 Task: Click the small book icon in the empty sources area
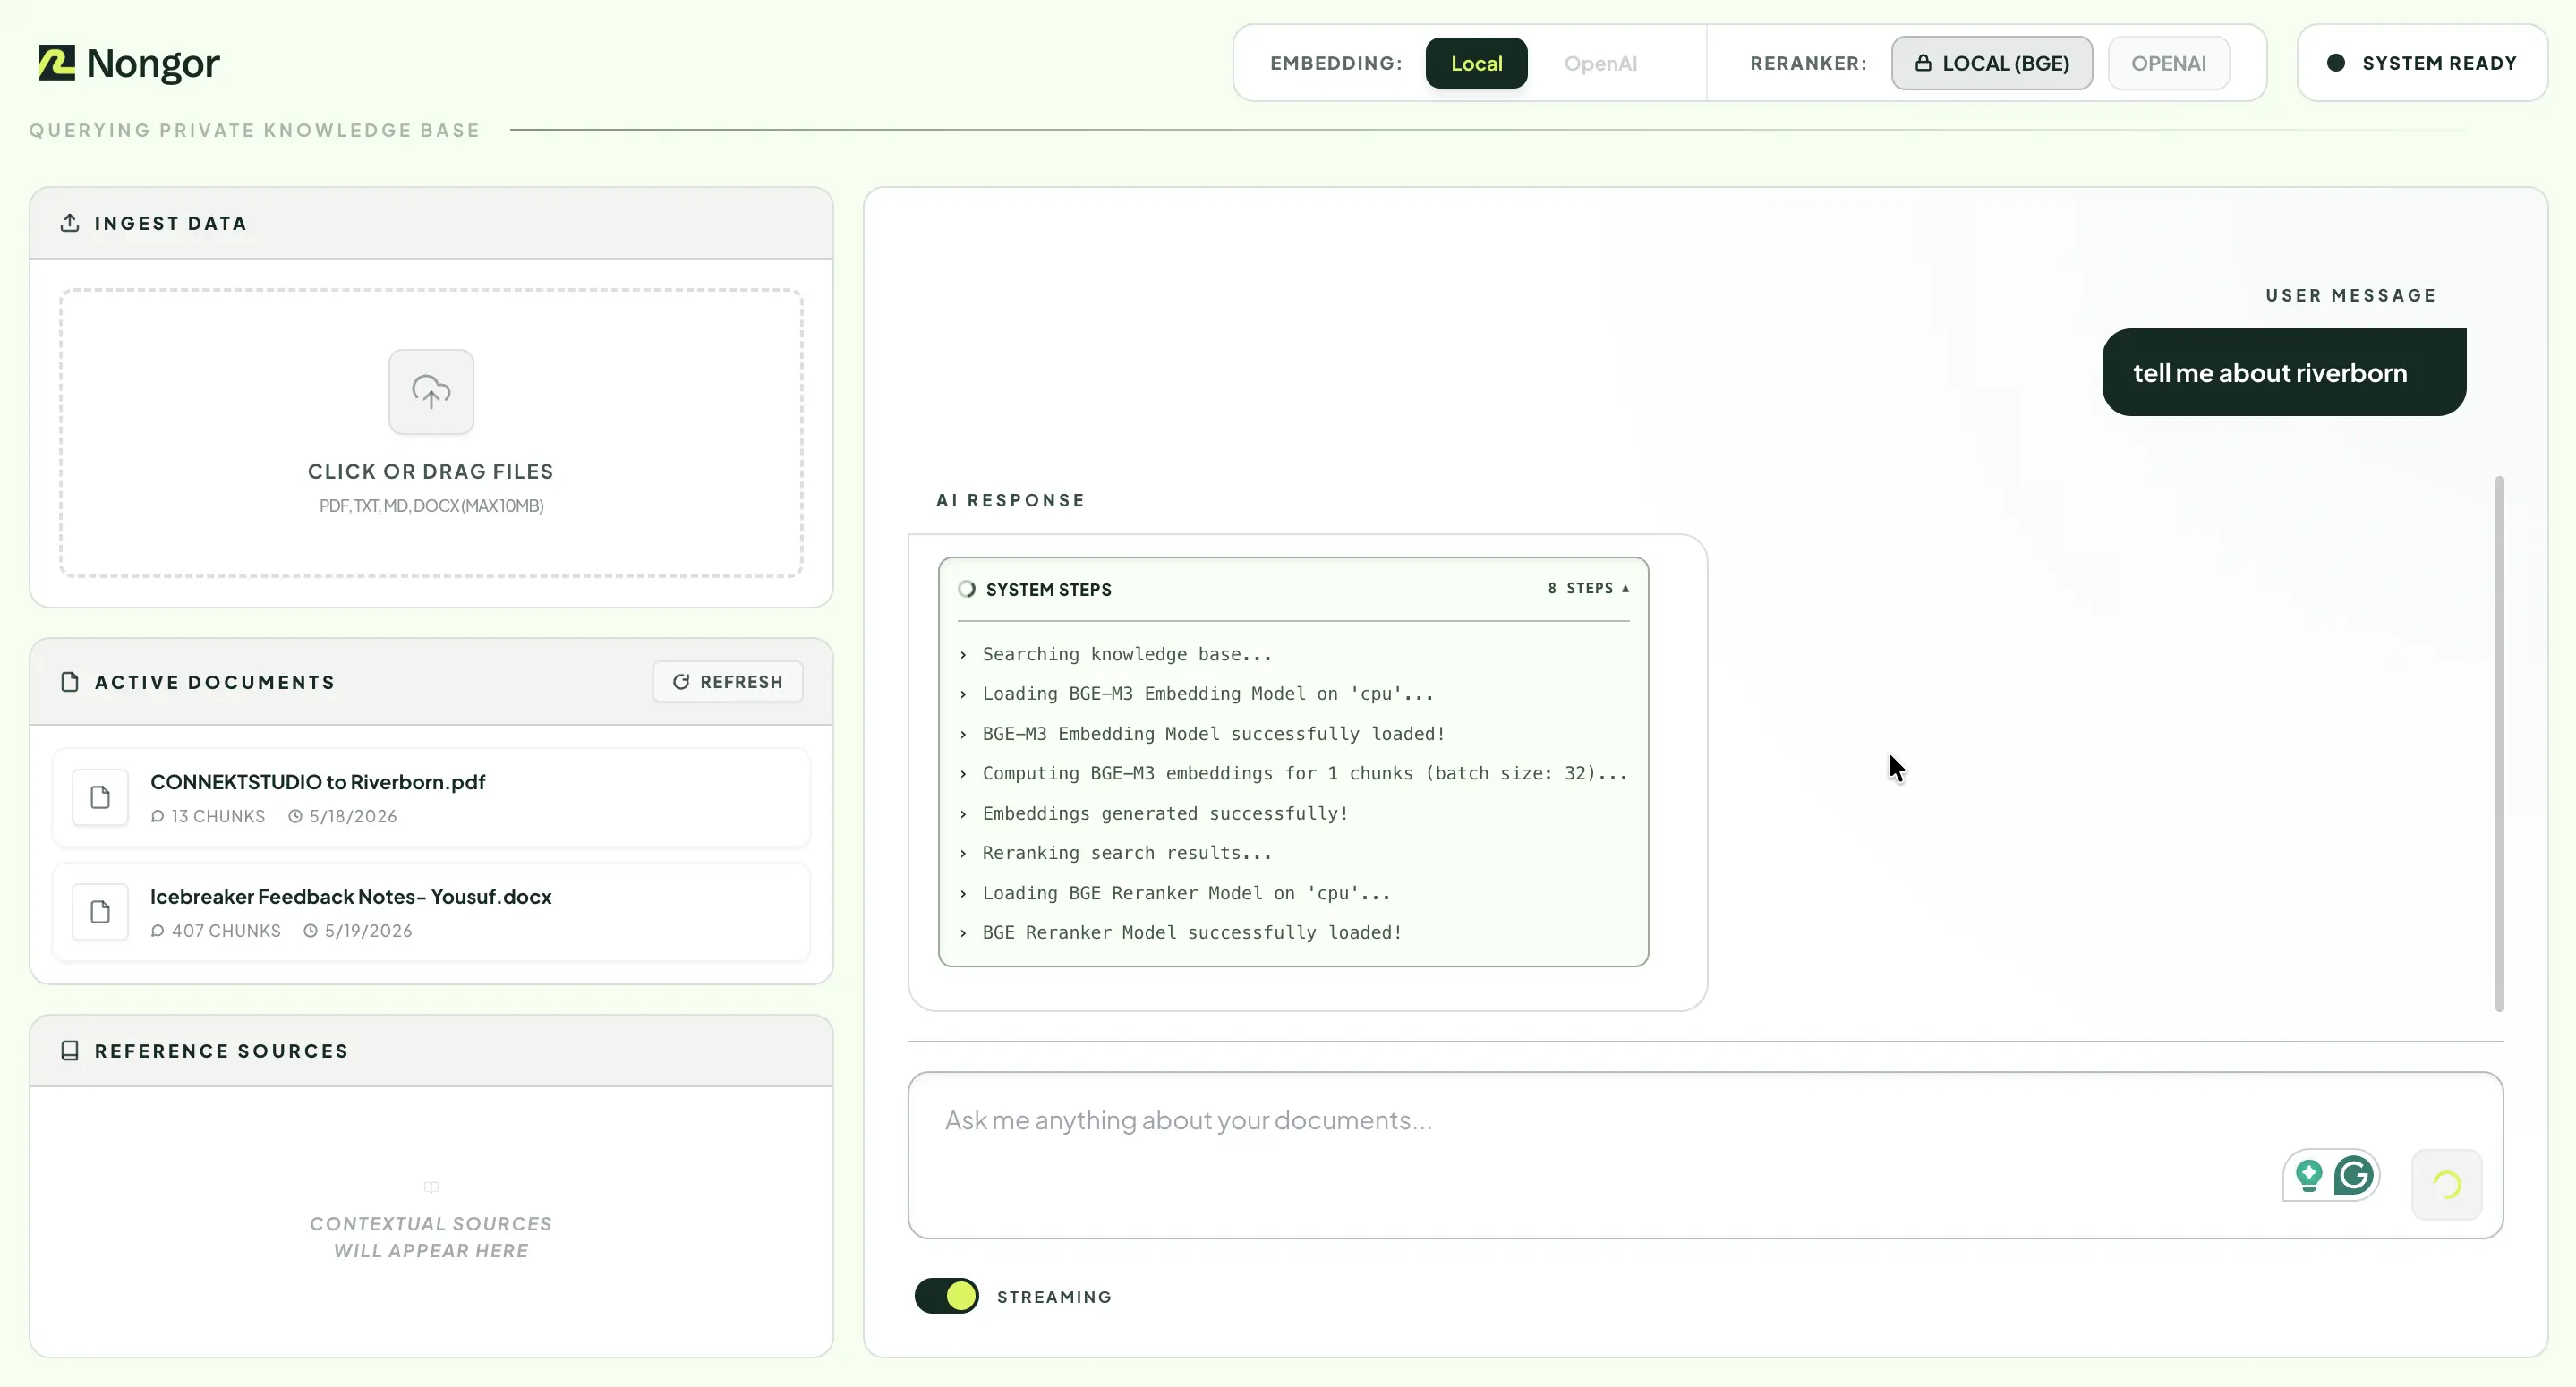pyautogui.click(x=431, y=1188)
